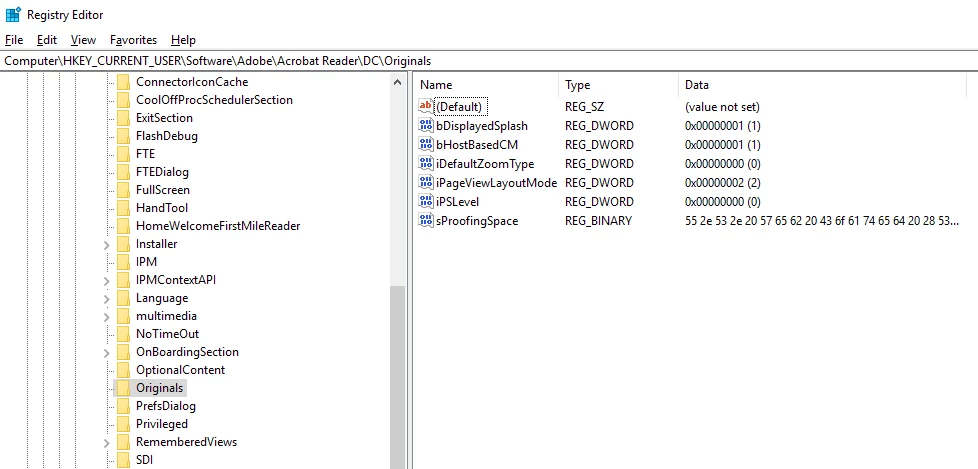Screen dimensions: 978x469
Task: Click the NoTimeOut folder icon
Action: 123,334
